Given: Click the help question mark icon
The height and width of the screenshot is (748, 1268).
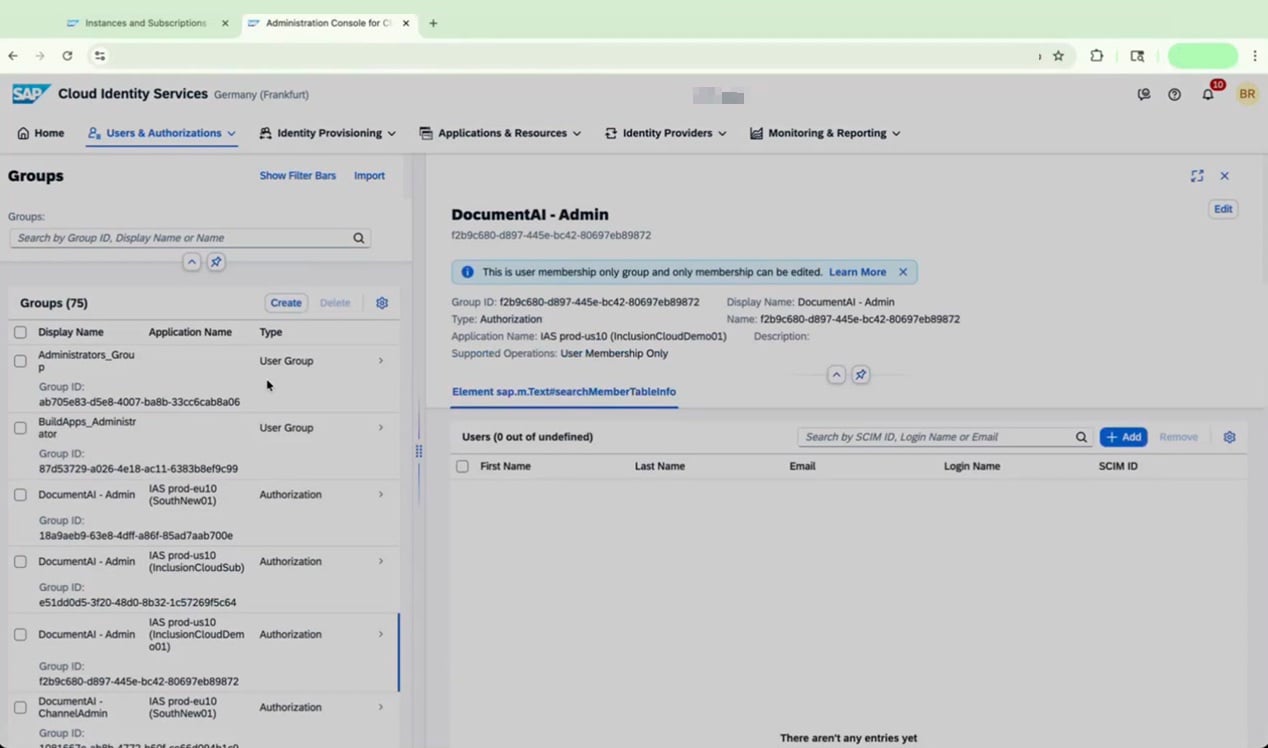Looking at the screenshot, I should click(1174, 95).
